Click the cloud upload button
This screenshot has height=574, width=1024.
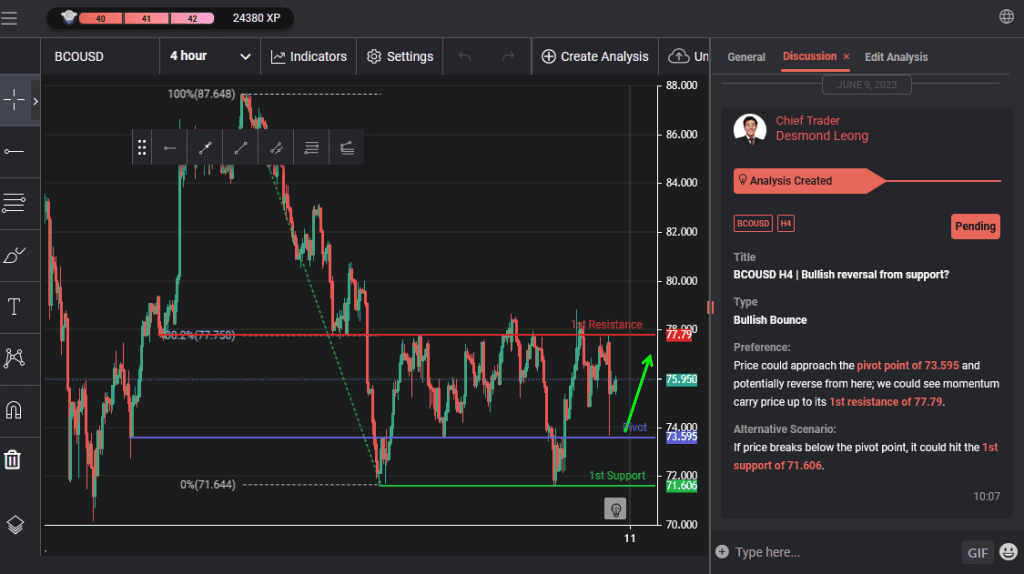point(686,57)
